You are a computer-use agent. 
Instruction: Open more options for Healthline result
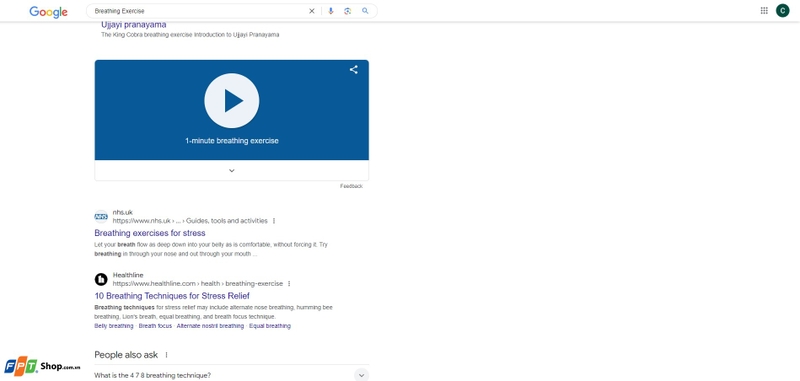[x=289, y=284]
